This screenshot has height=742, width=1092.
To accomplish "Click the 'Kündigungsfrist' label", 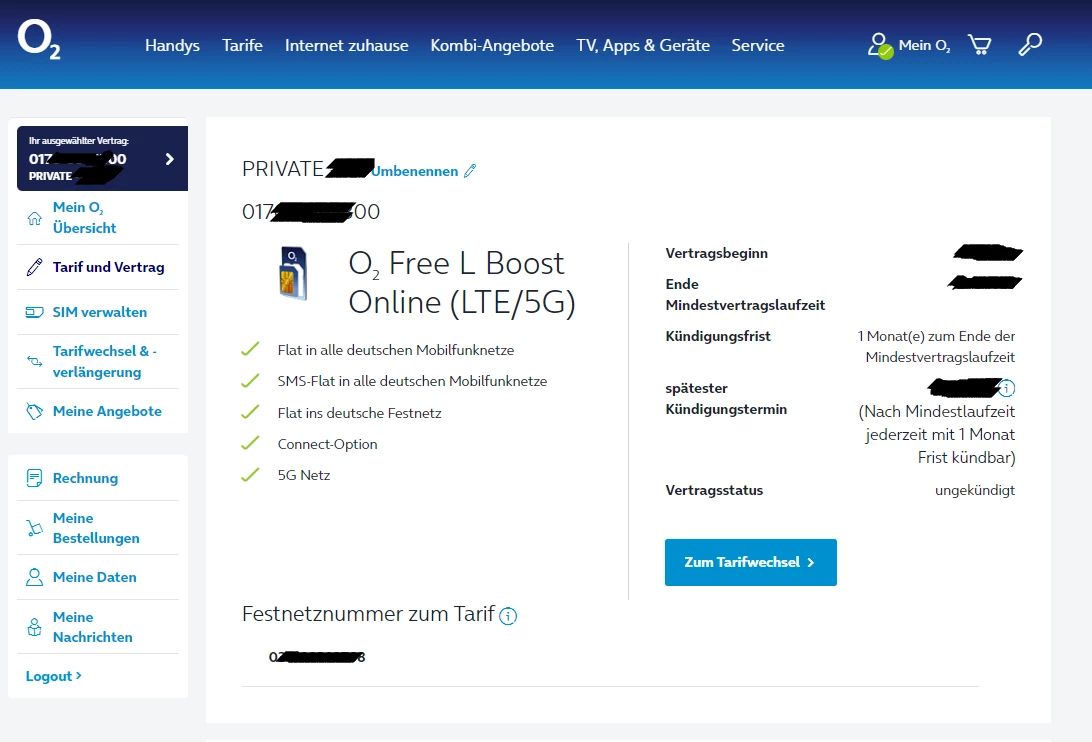I will (718, 336).
